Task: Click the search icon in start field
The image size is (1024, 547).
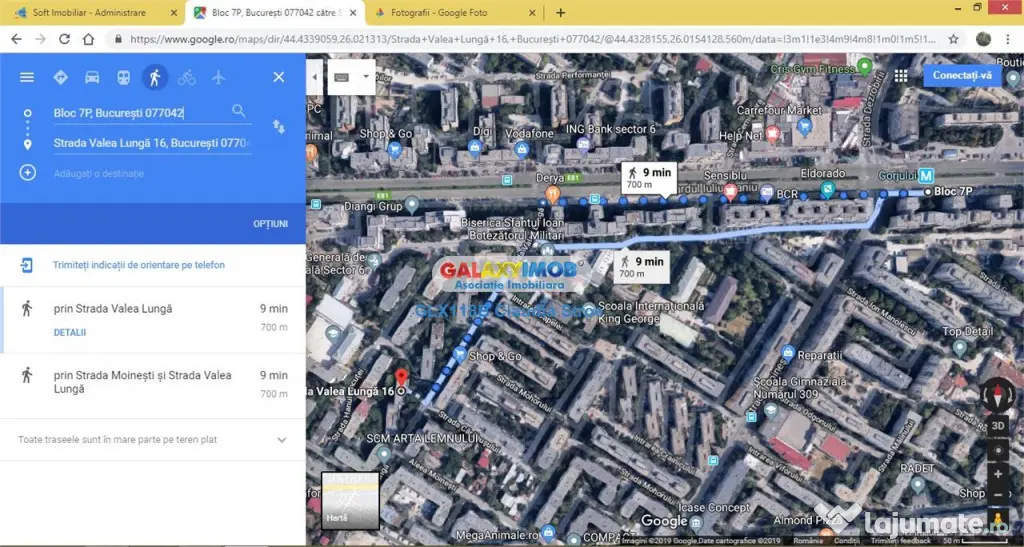Action: click(239, 111)
